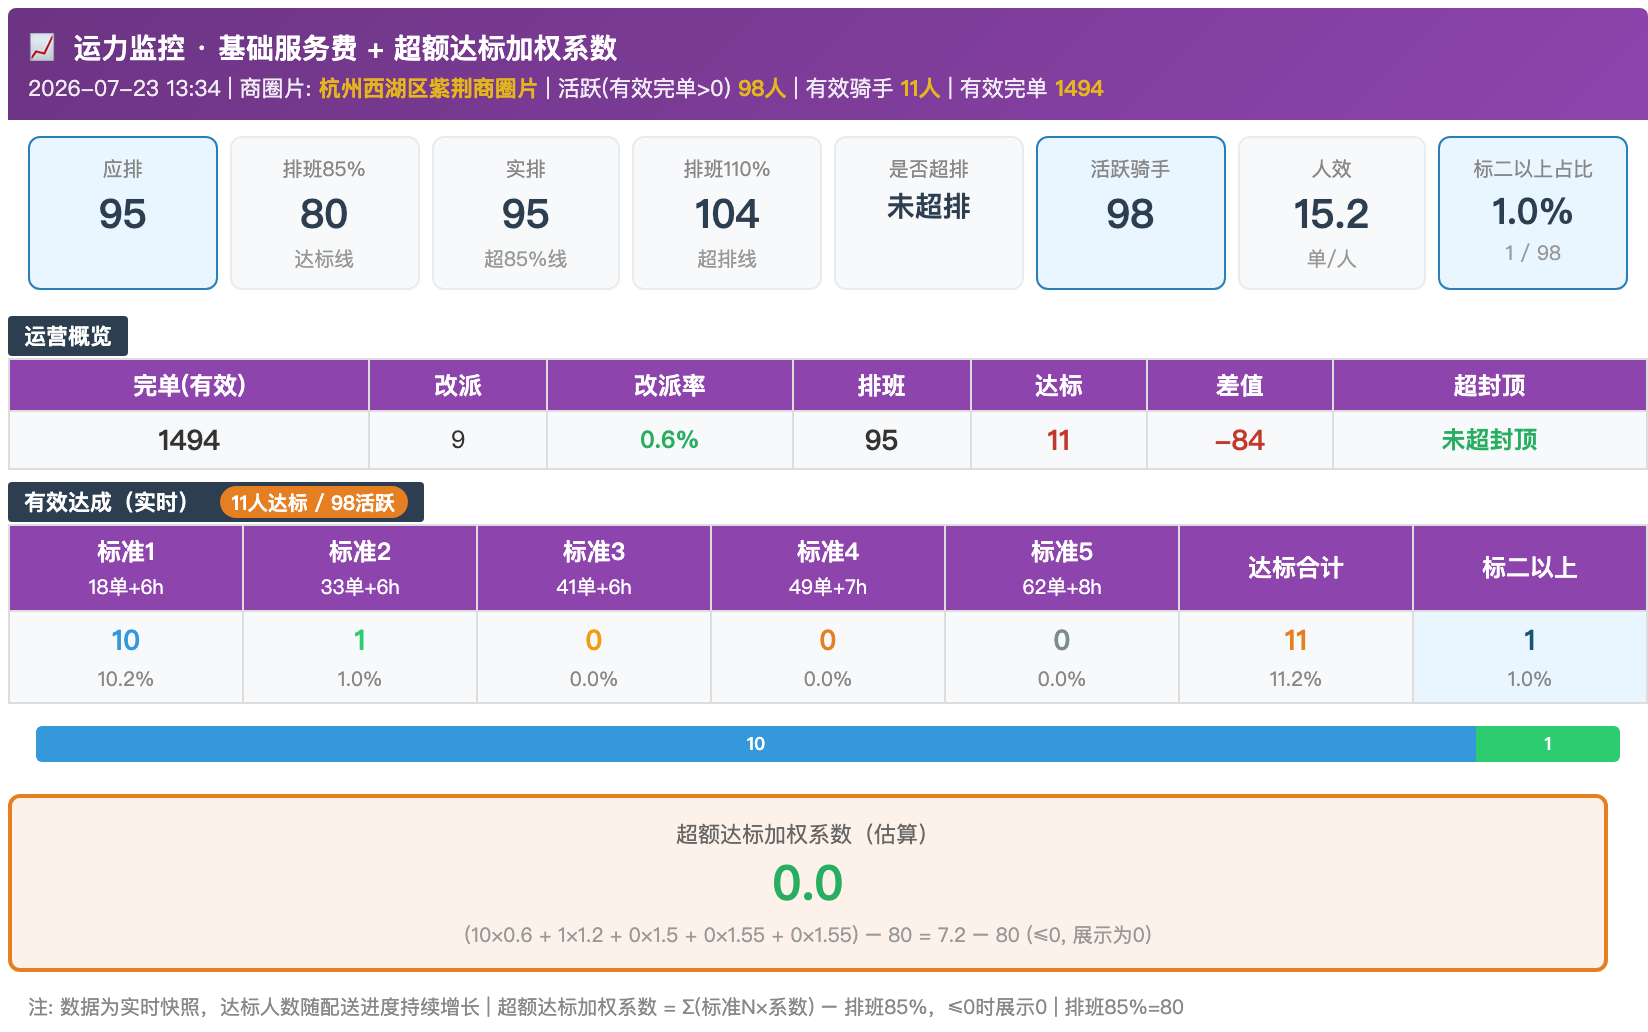Open the 排班110% card showing 104
1648x1032 pixels.
(727, 213)
